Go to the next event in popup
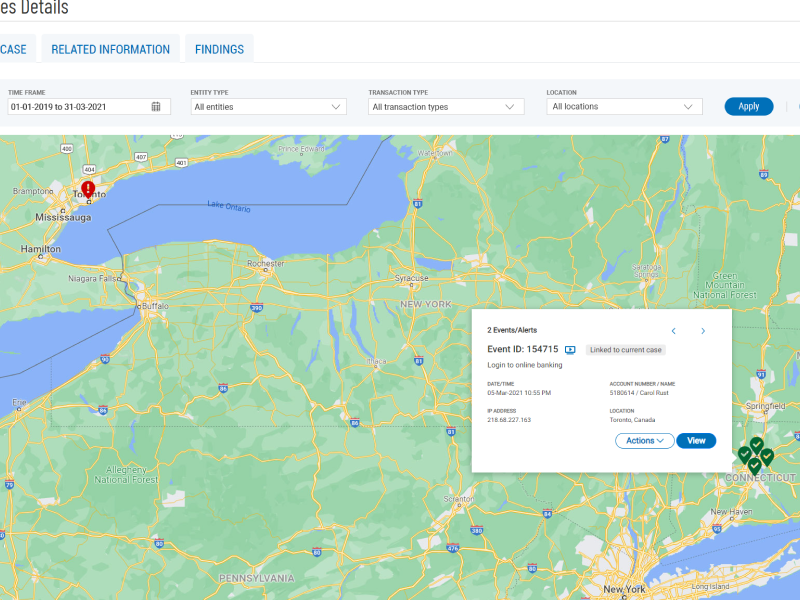The width and height of the screenshot is (800, 600). coord(703,331)
